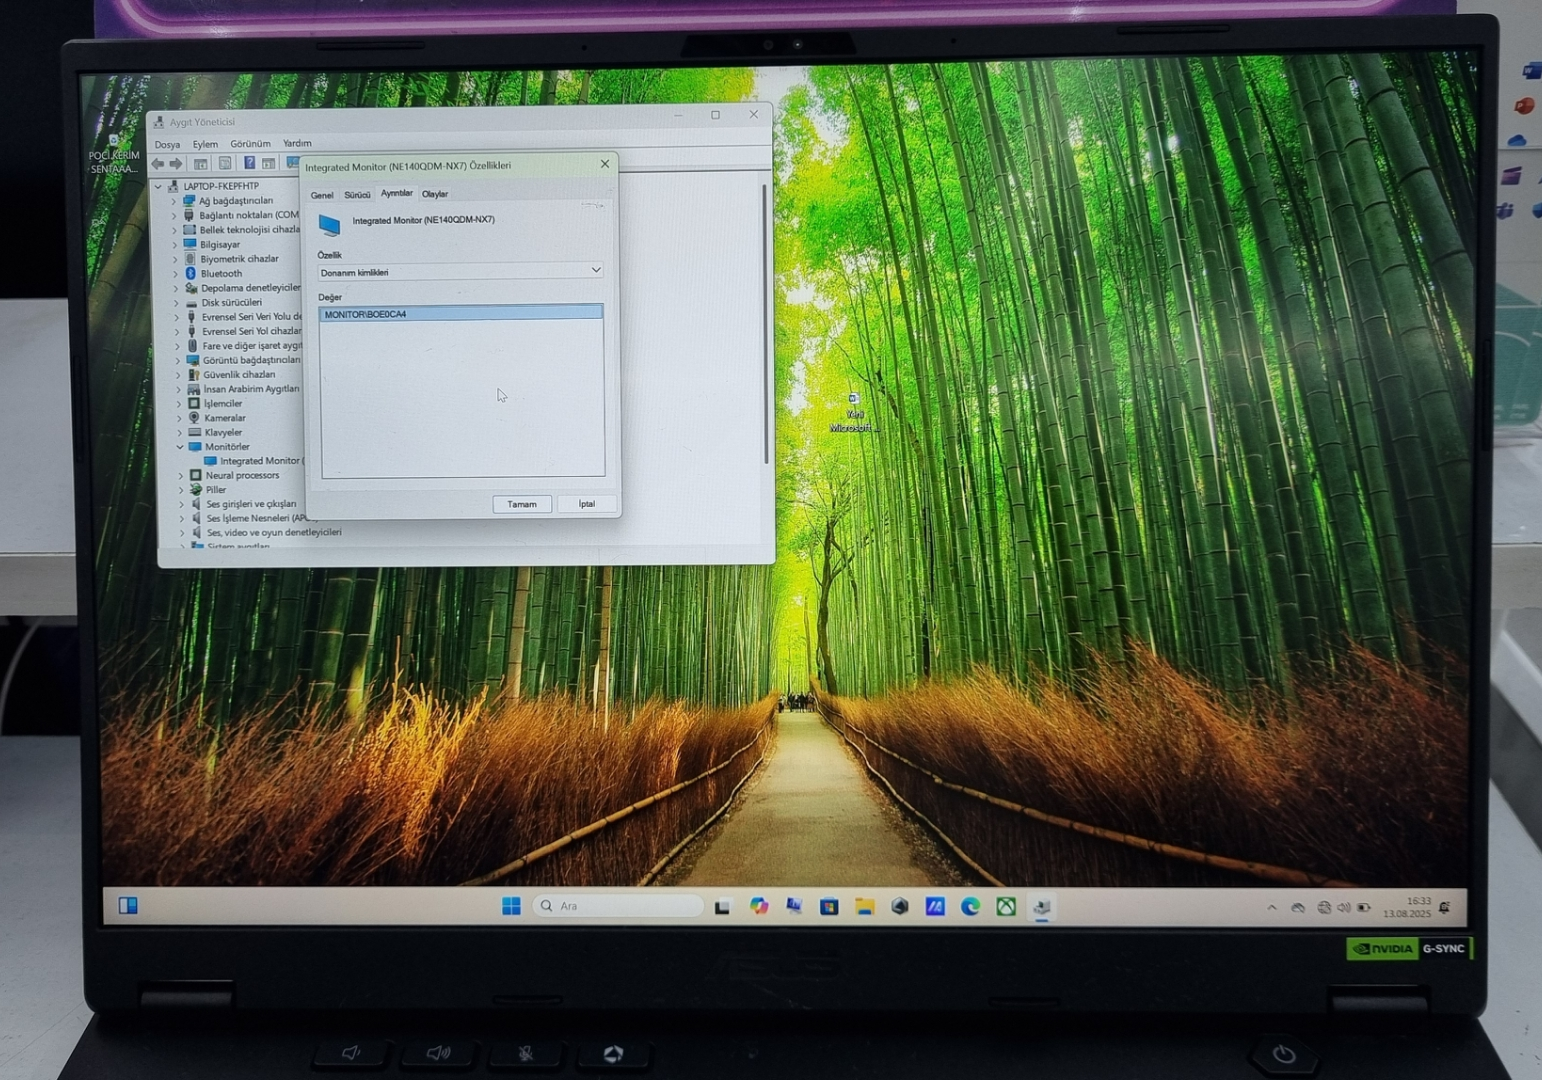Open the Dosya menu

(x=167, y=144)
